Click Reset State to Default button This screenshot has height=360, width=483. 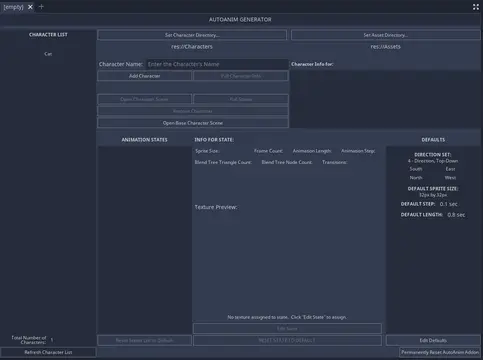(x=287, y=340)
